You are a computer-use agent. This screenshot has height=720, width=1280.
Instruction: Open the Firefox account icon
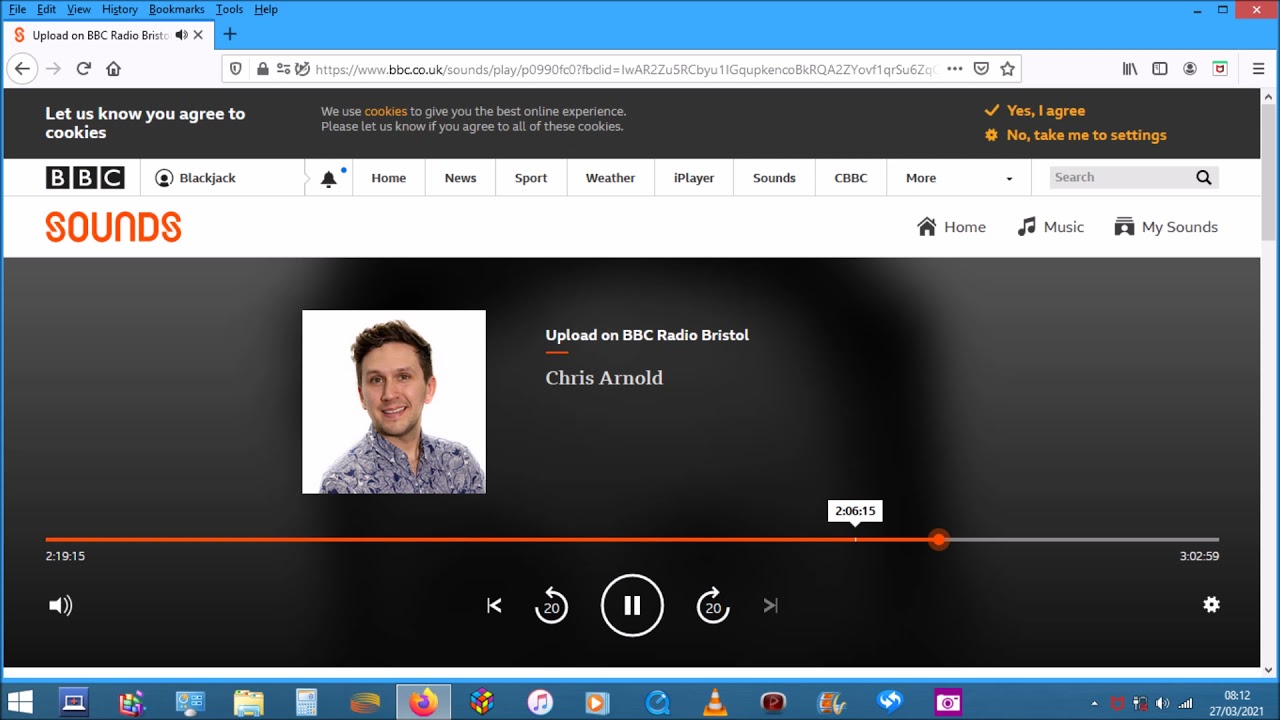tap(1190, 69)
